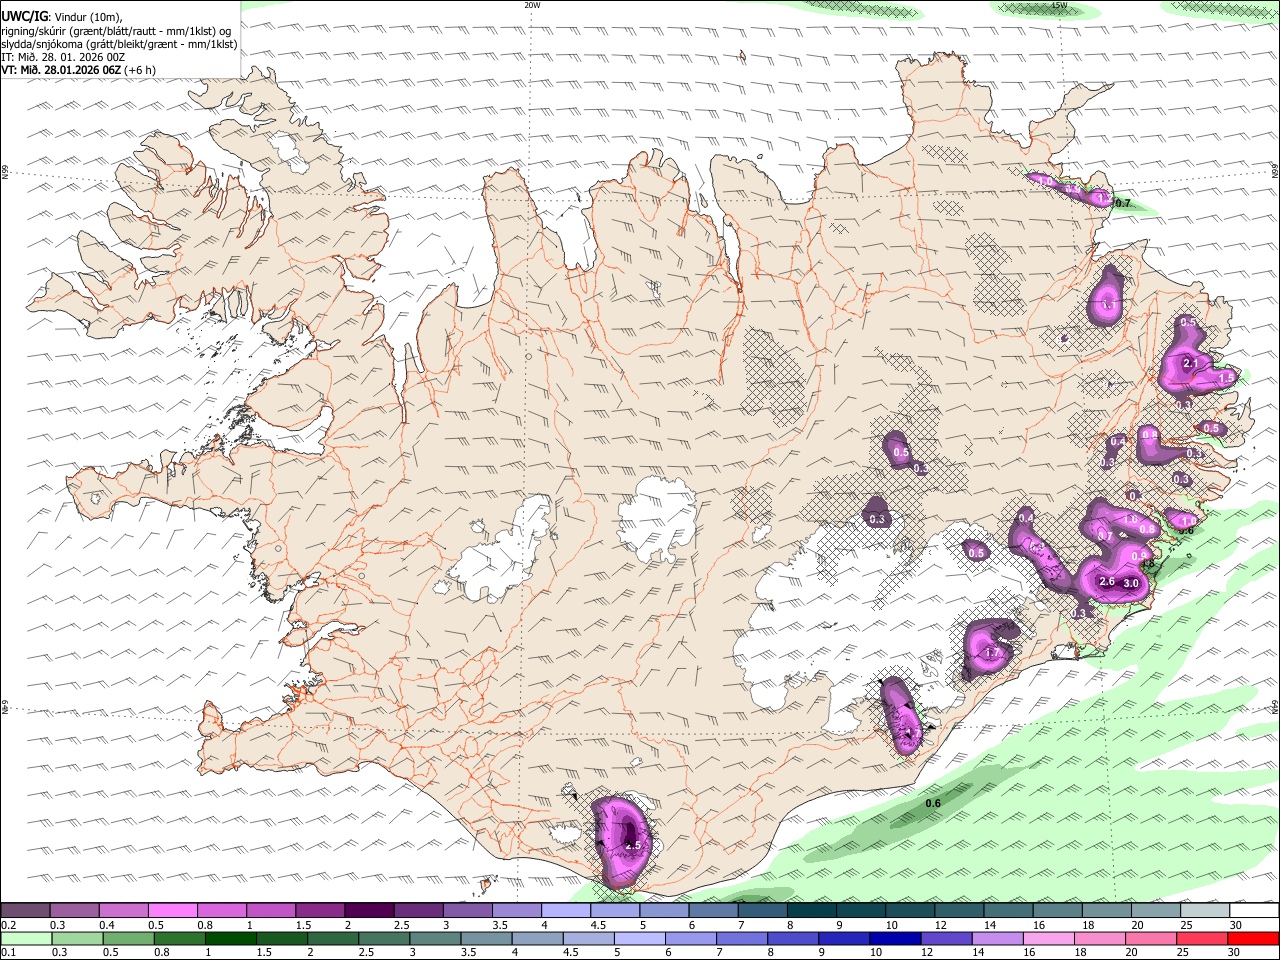Click the 'IT: Mið. 28. 01. 2026 00Z' line
The width and height of the screenshot is (1280, 960).
coord(63,57)
